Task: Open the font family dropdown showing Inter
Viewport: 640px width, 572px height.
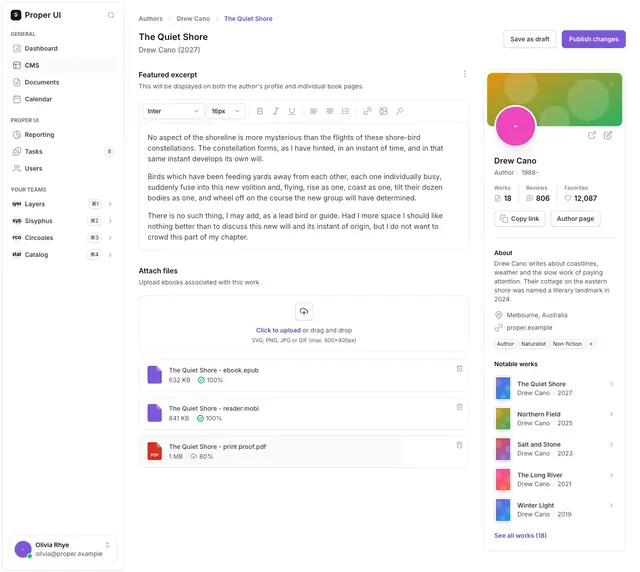Action: tap(173, 111)
